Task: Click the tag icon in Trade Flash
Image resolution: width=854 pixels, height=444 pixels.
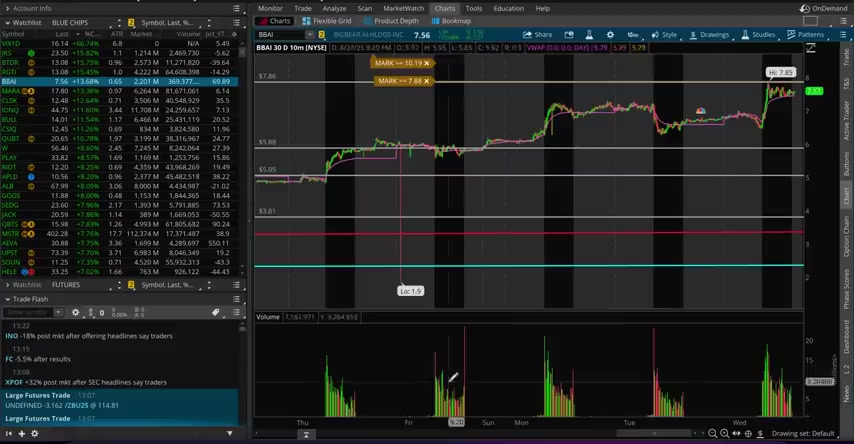Action: [215, 312]
